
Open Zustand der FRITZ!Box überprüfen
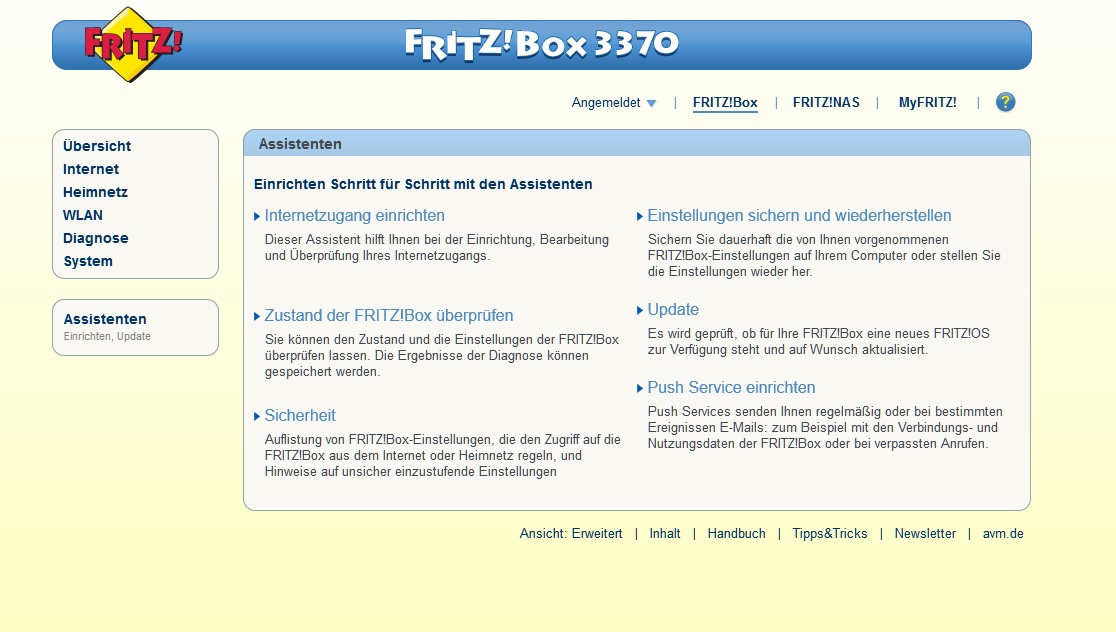click(389, 315)
